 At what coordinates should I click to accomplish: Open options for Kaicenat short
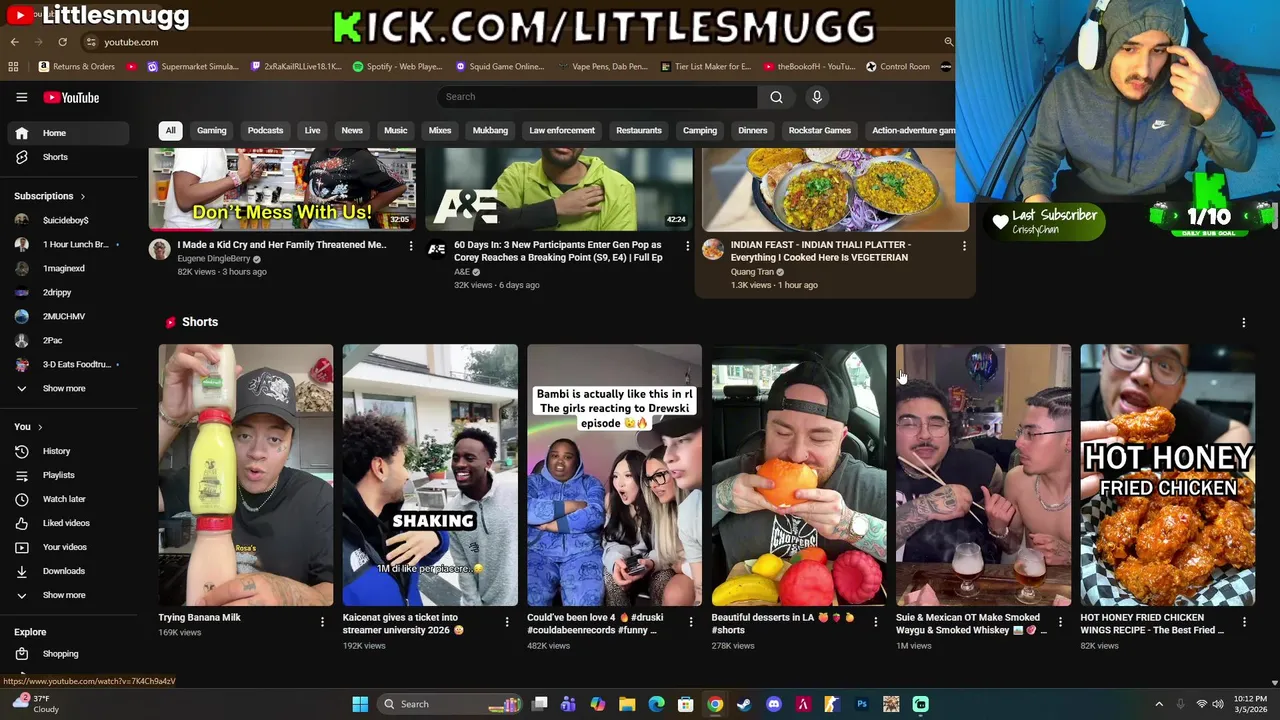tap(506, 622)
